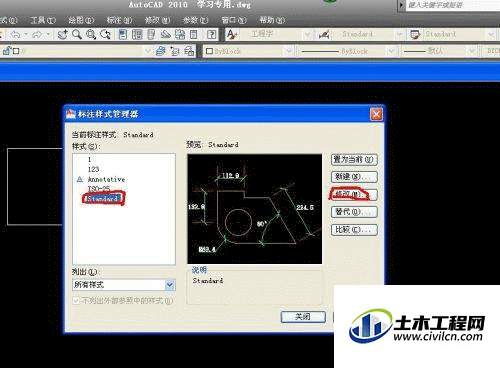
Task: Expand the layer 0 dropdown list
Action: [148, 51]
